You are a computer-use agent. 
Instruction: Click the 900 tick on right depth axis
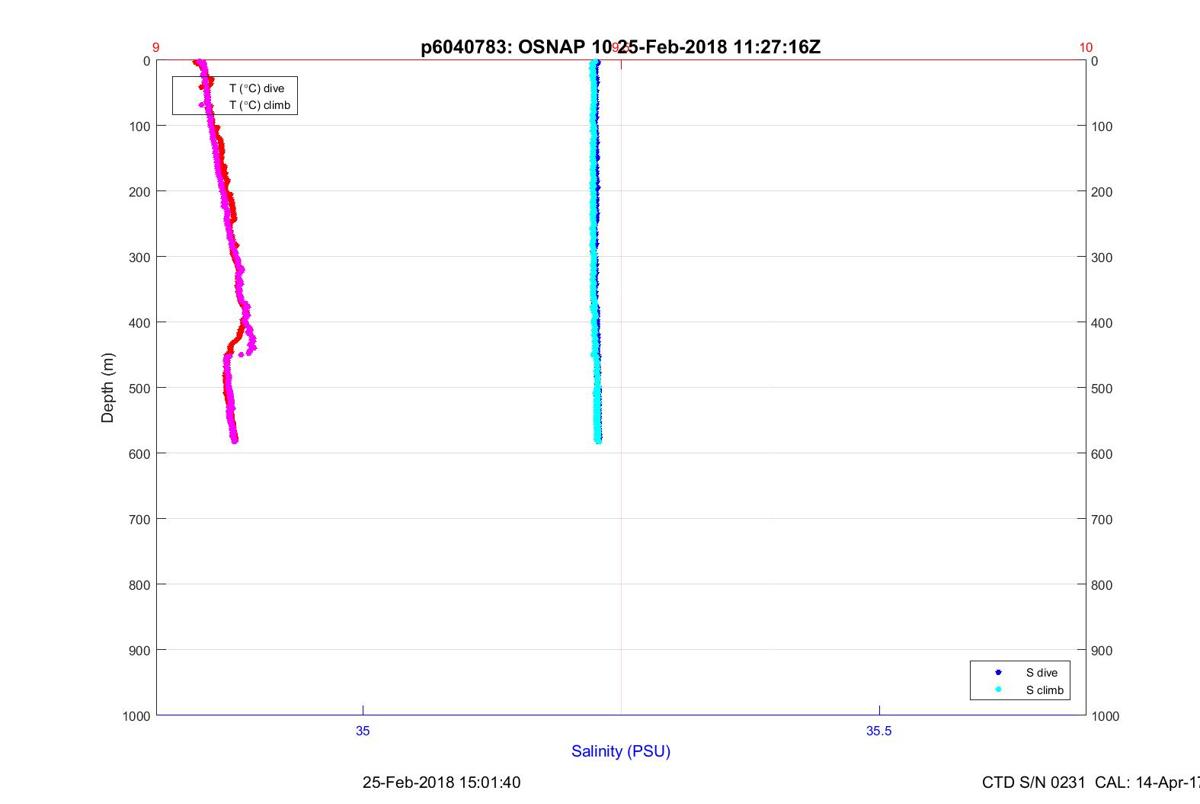1103,650
